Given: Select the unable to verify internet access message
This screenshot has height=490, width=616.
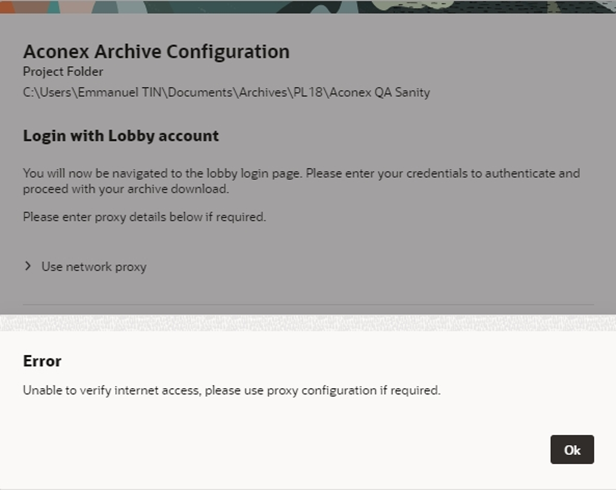Looking at the screenshot, I should point(232,390).
